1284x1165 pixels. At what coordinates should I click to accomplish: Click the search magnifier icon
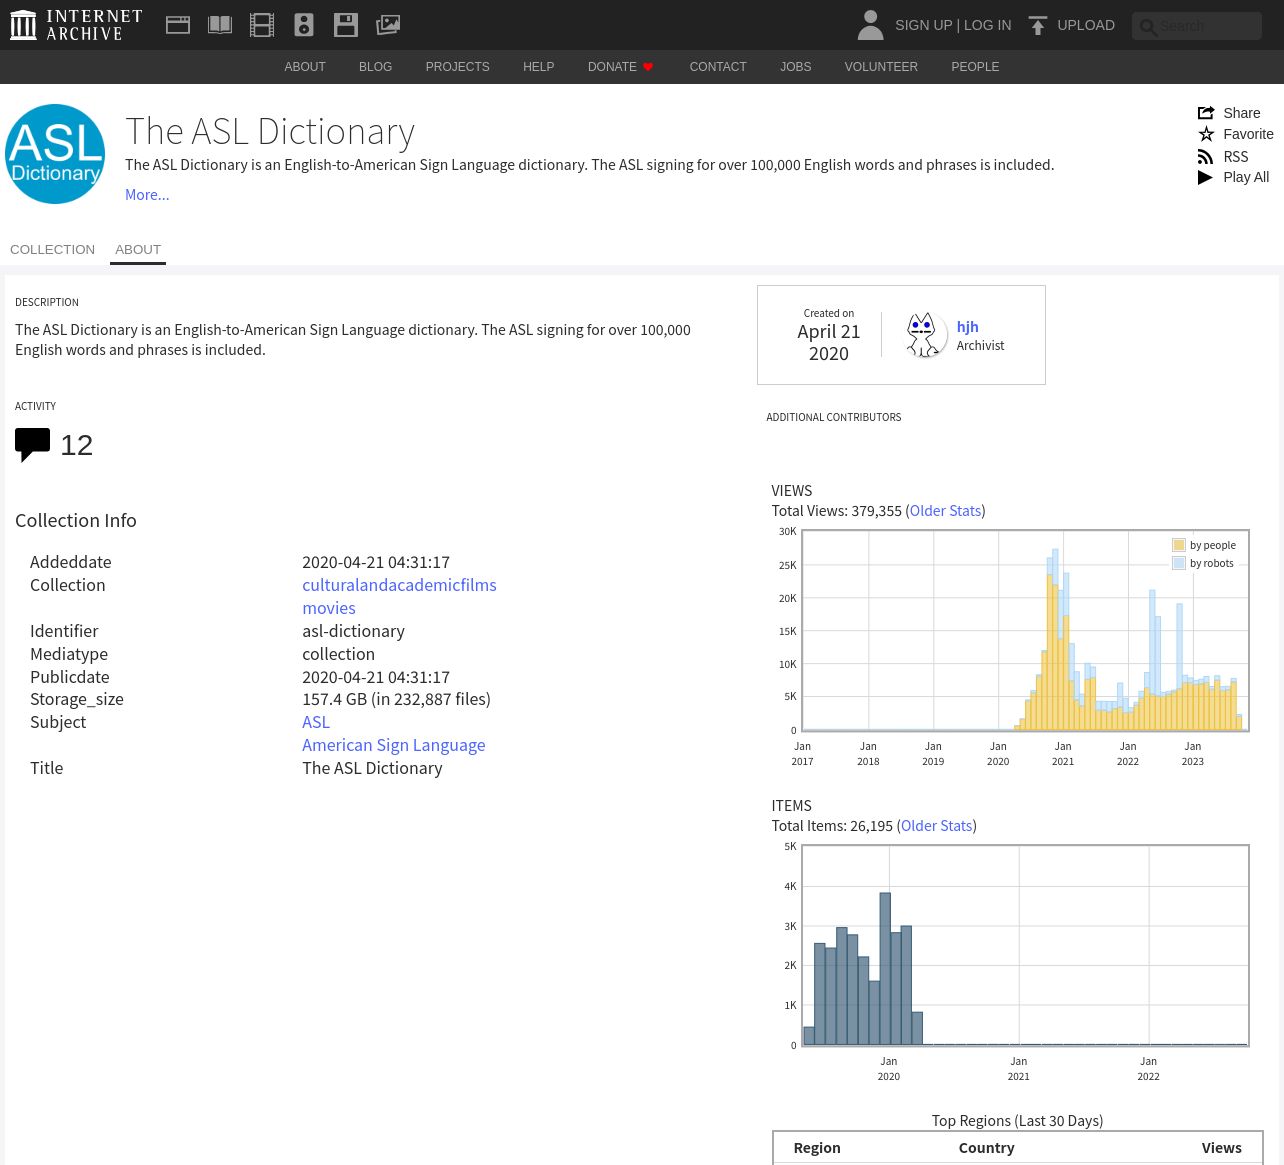pyautogui.click(x=1148, y=27)
